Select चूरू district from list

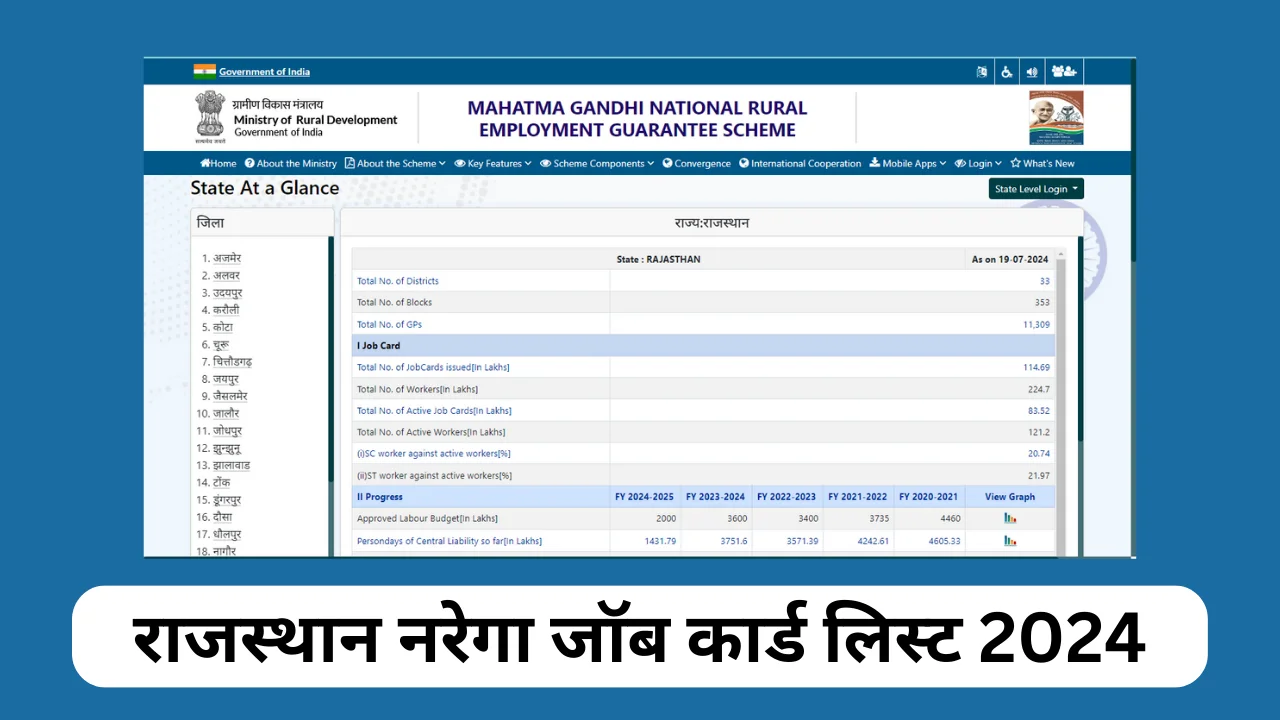[x=222, y=345]
